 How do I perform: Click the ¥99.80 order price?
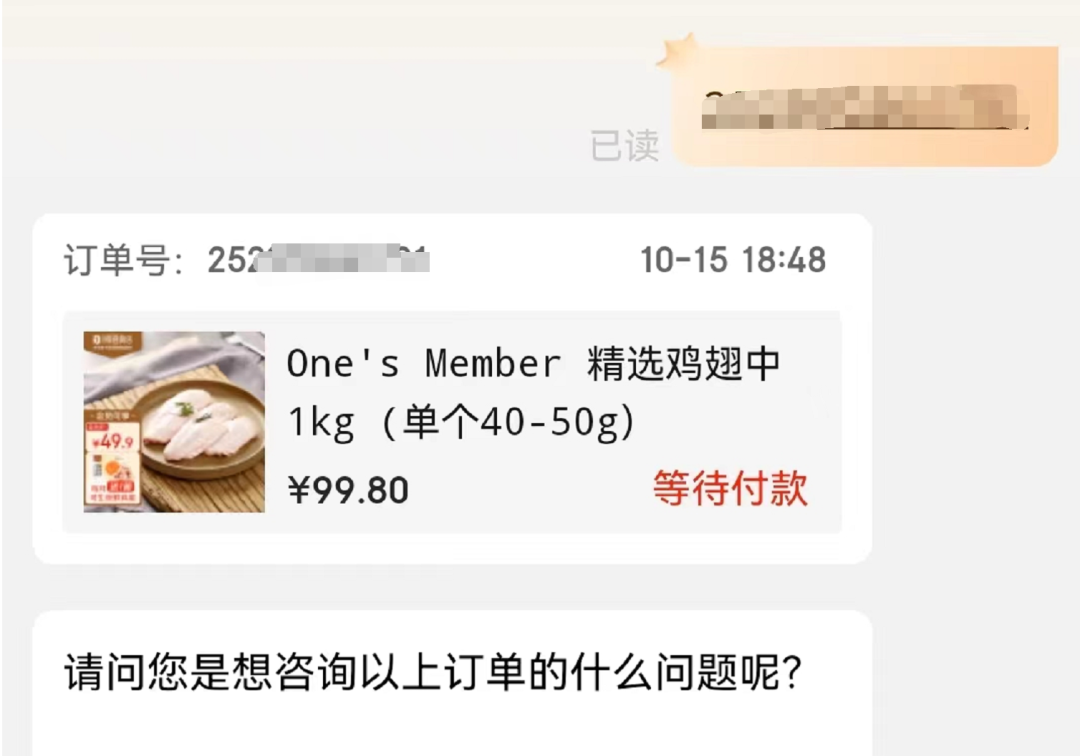pyautogui.click(x=348, y=490)
